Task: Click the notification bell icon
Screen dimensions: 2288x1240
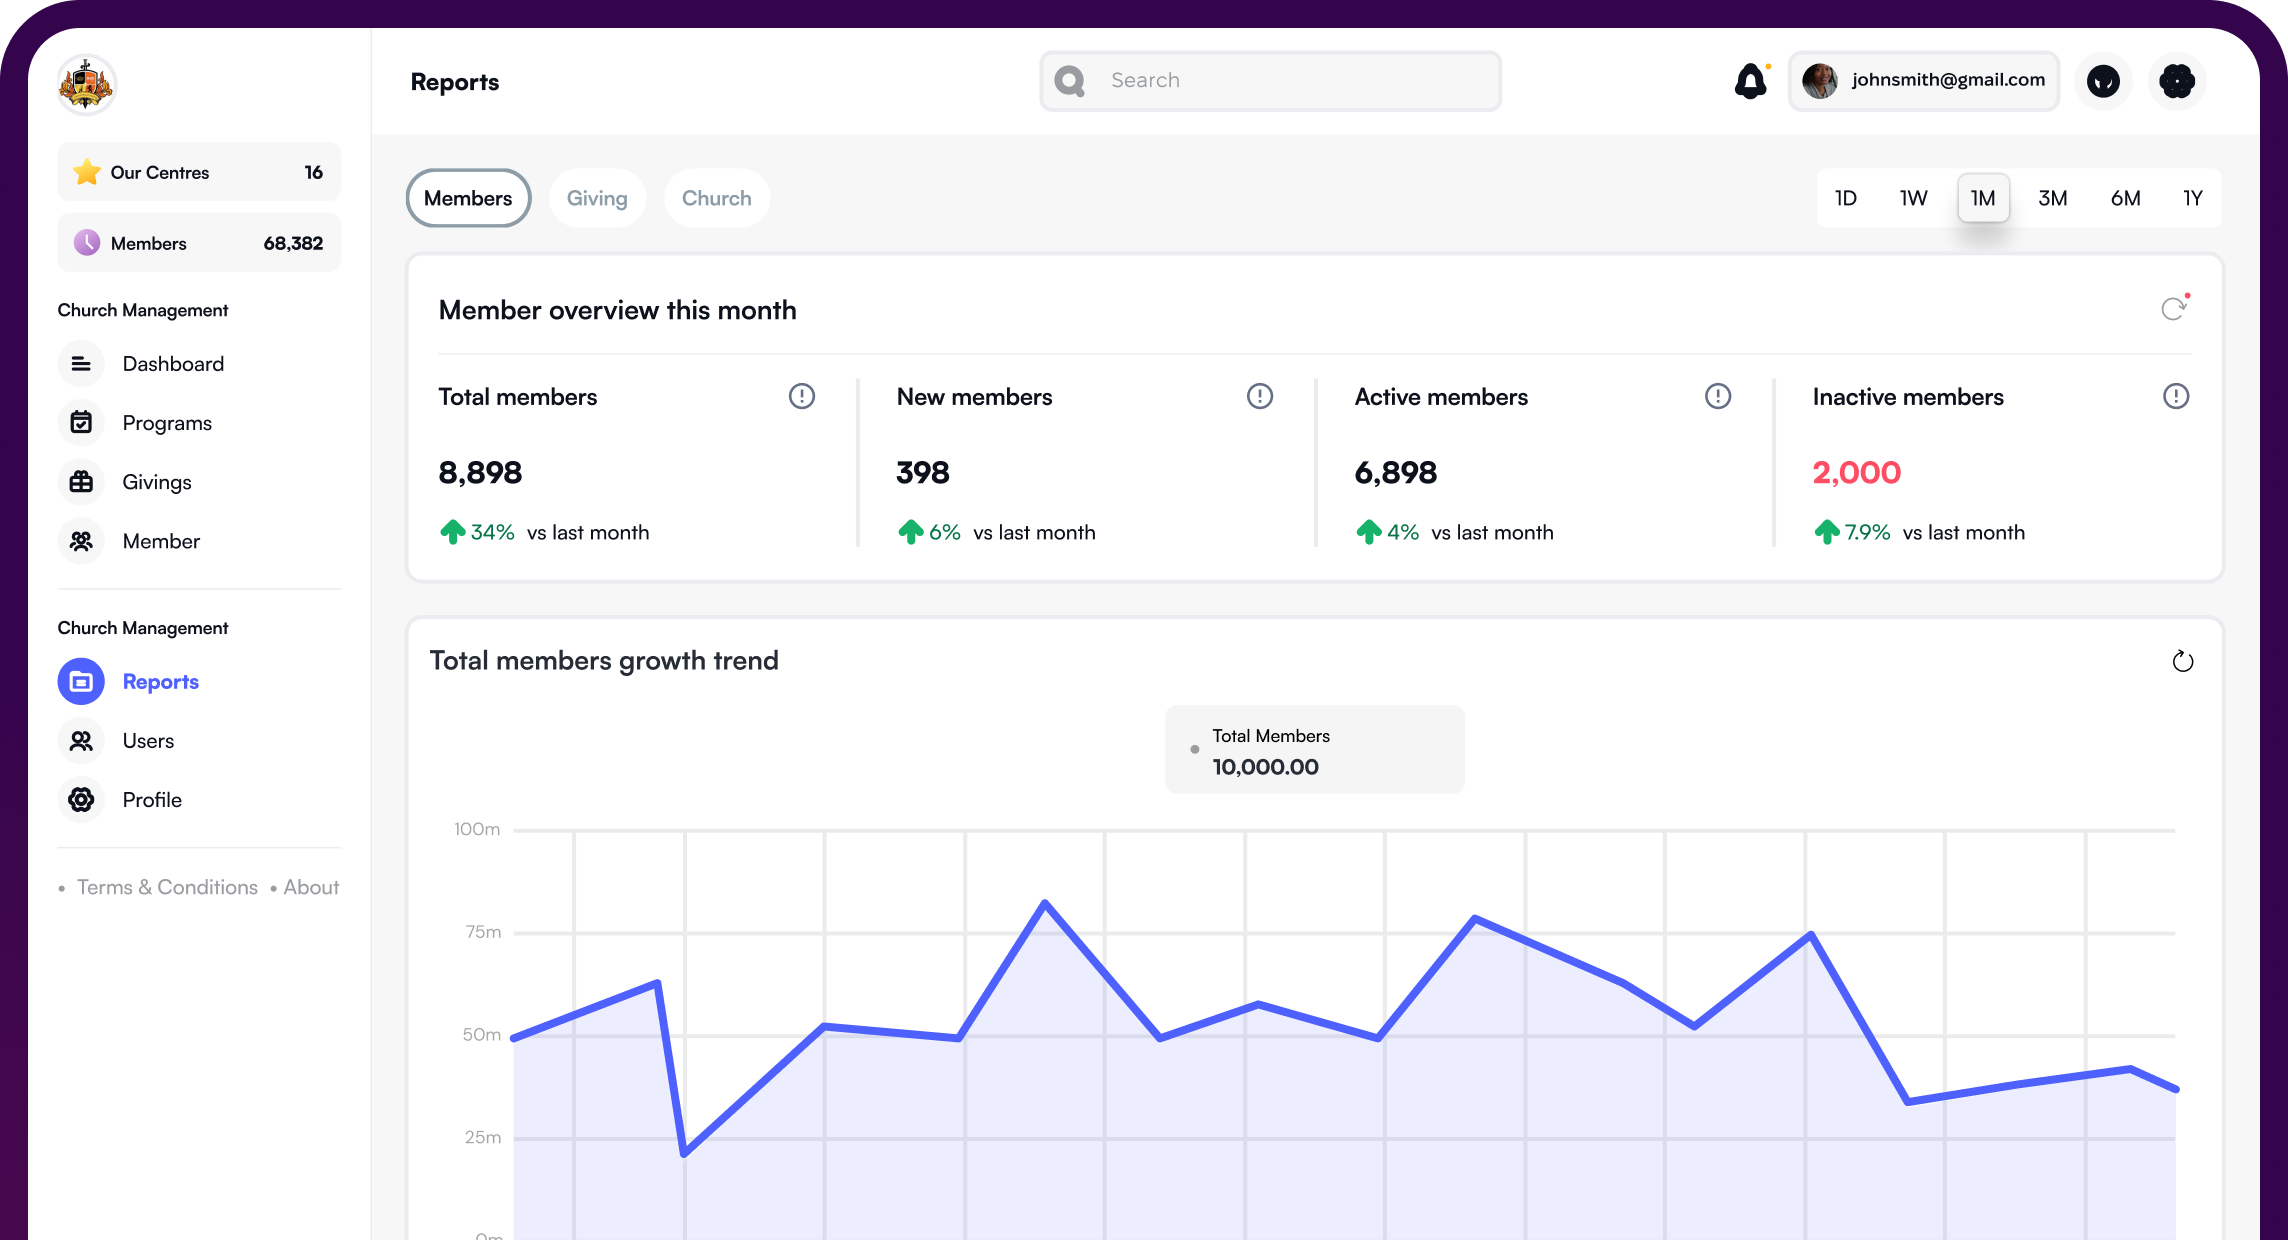Action: click(x=1750, y=81)
